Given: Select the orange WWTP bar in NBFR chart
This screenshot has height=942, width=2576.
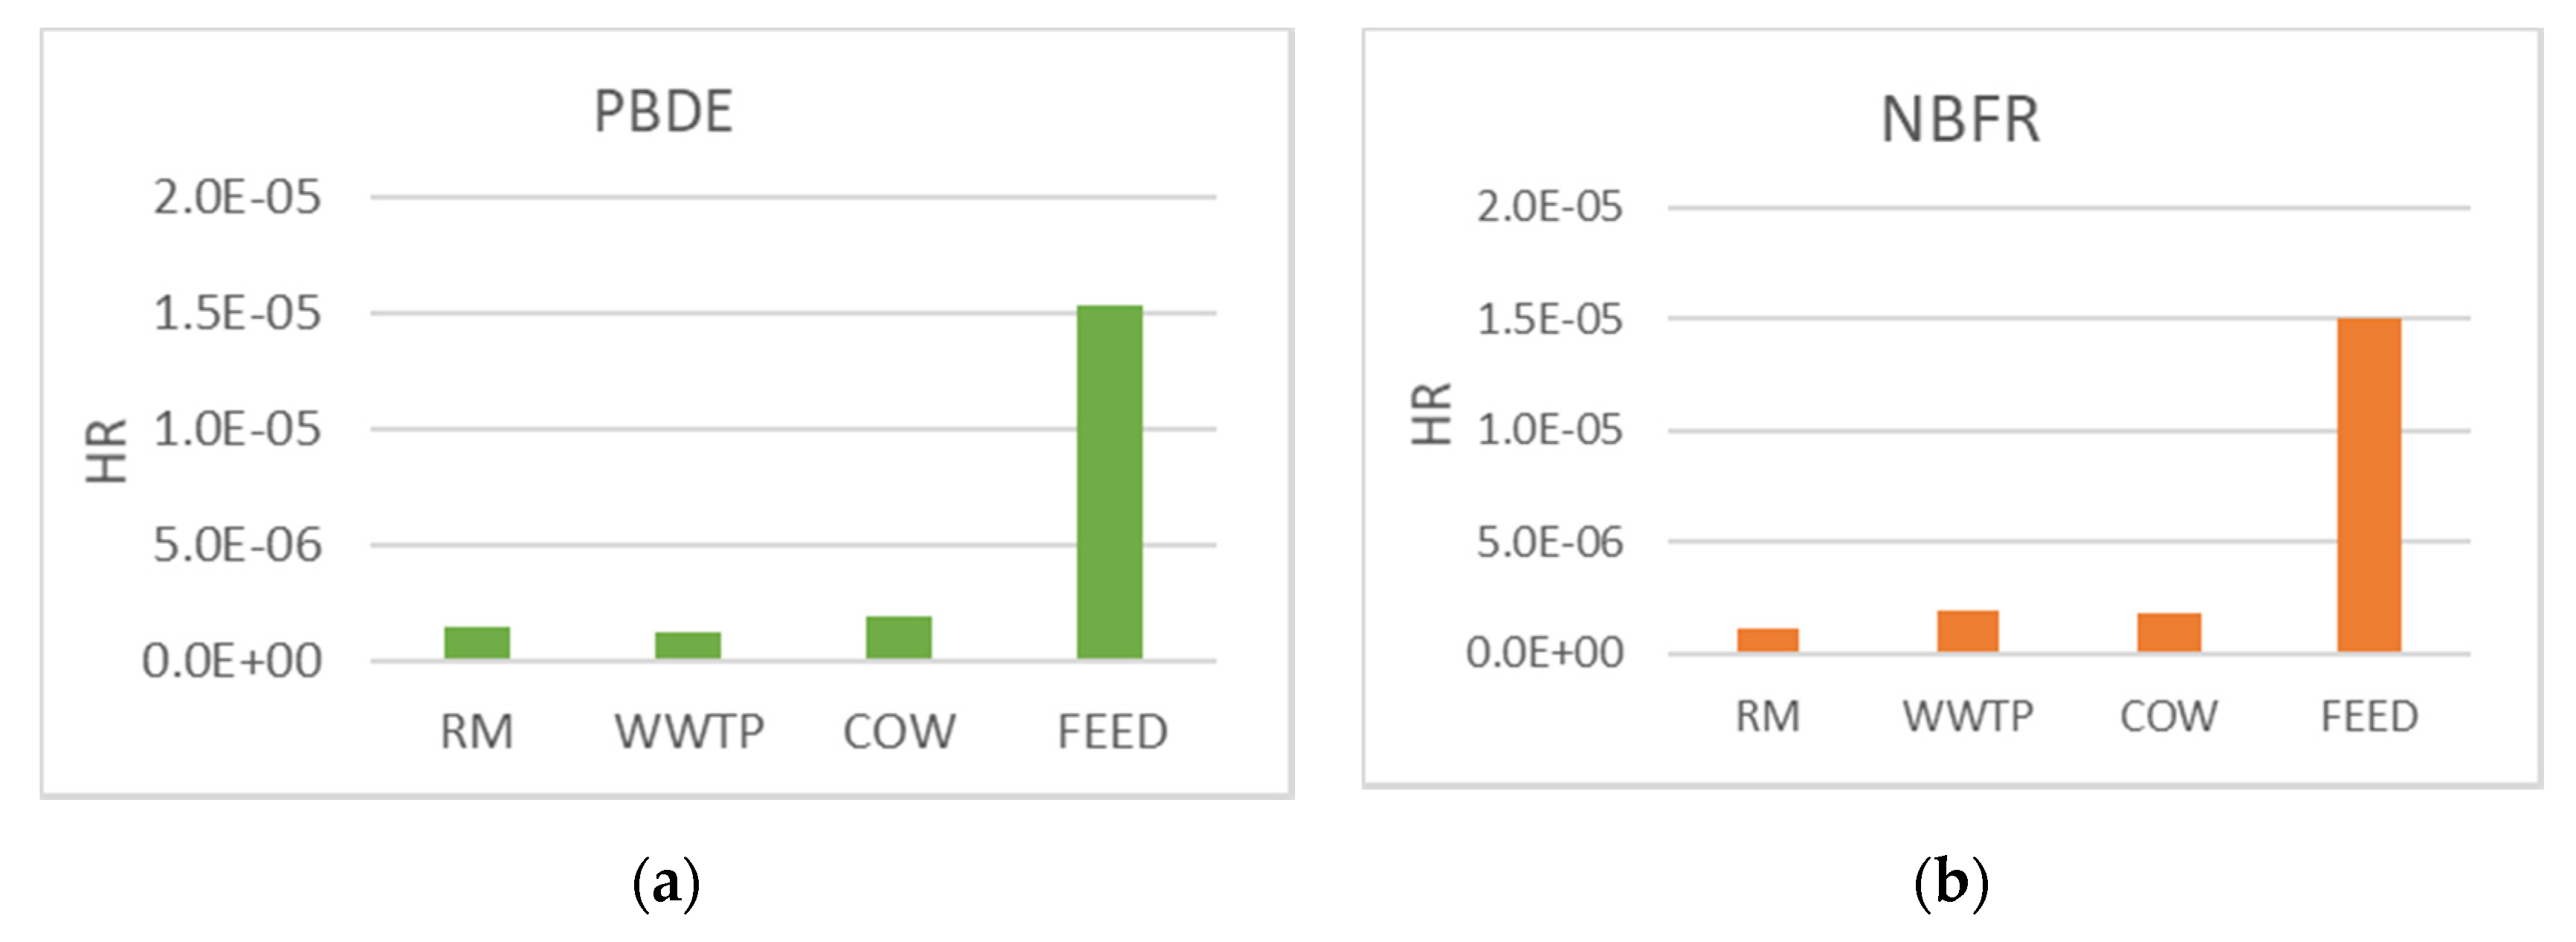Looking at the screenshot, I should 1967,631.
